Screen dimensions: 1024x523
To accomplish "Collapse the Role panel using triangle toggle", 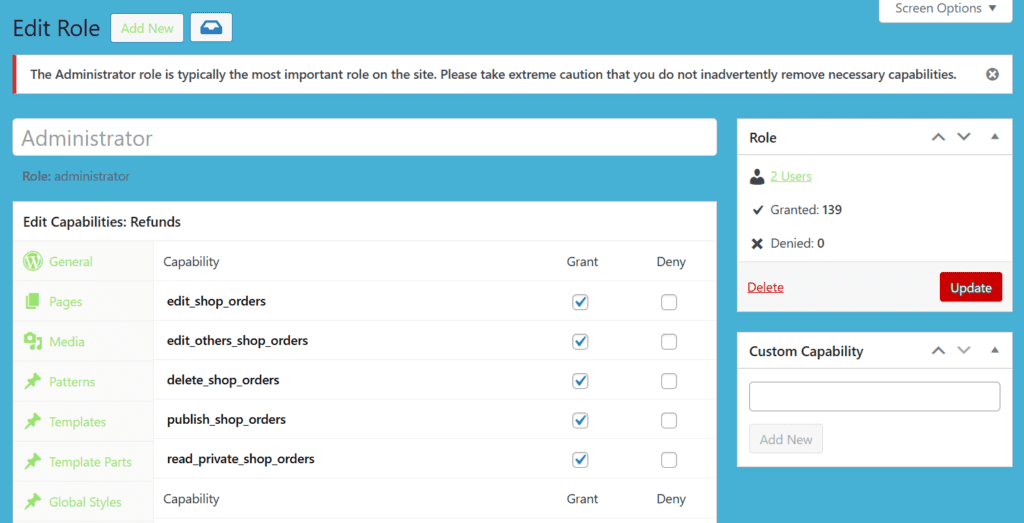I will click(994, 137).
